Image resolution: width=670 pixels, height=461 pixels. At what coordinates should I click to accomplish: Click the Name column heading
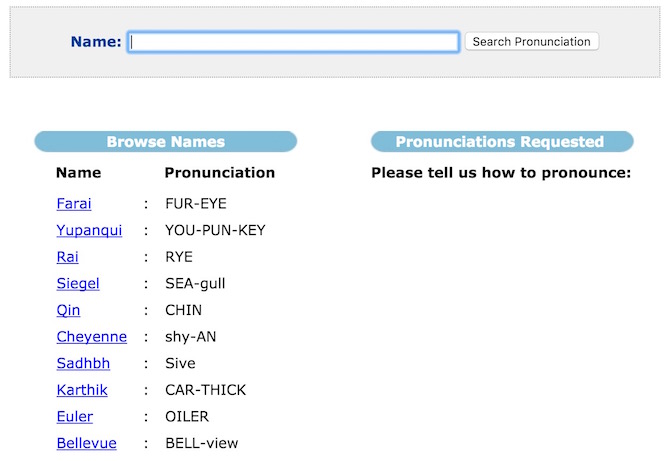78,173
